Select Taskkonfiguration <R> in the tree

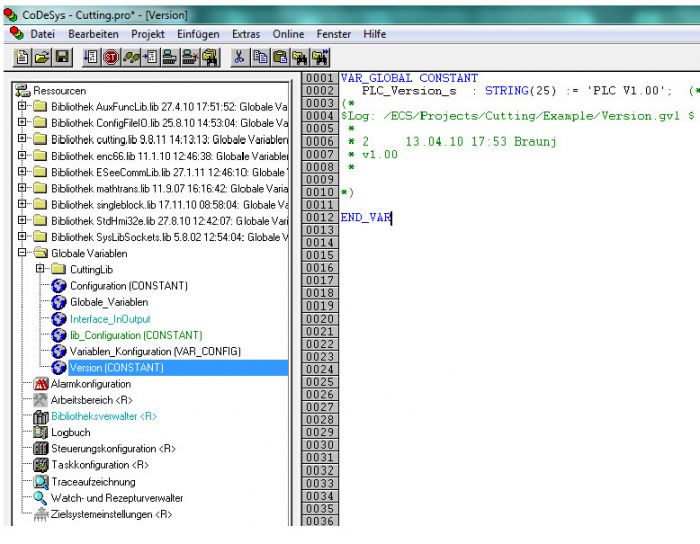pyautogui.click(x=99, y=465)
